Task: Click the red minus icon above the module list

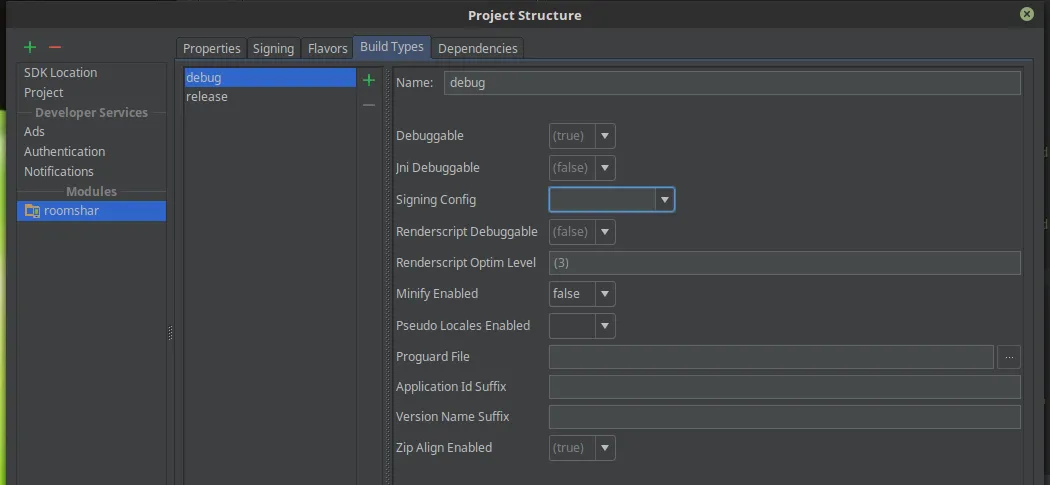Action: click(x=55, y=47)
